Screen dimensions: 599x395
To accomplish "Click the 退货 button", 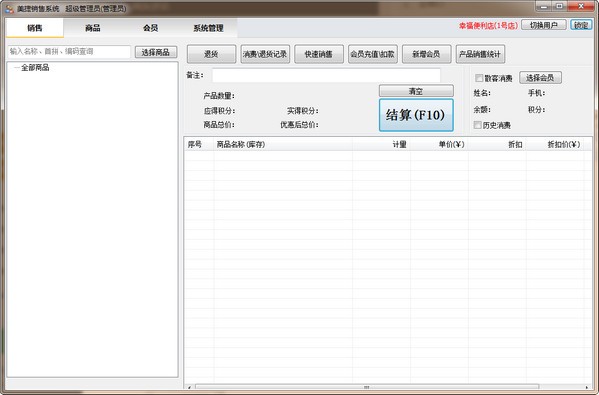I will (x=211, y=54).
